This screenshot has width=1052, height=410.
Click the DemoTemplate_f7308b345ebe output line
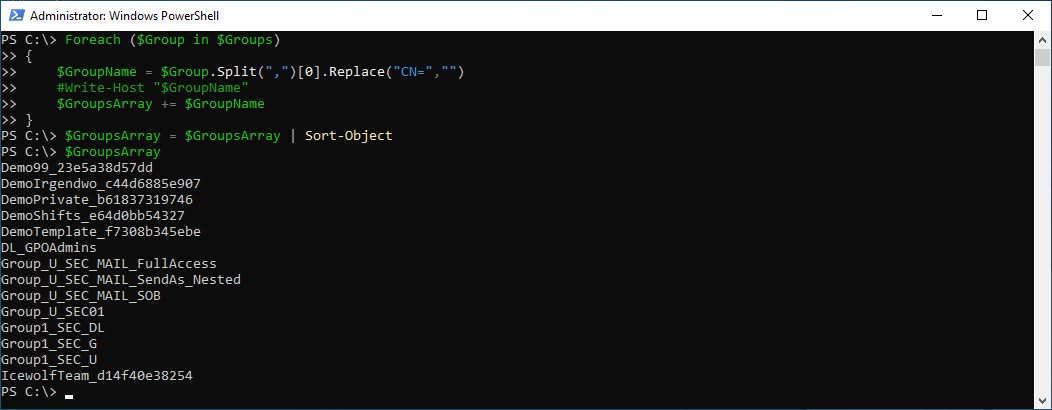[x=101, y=232]
